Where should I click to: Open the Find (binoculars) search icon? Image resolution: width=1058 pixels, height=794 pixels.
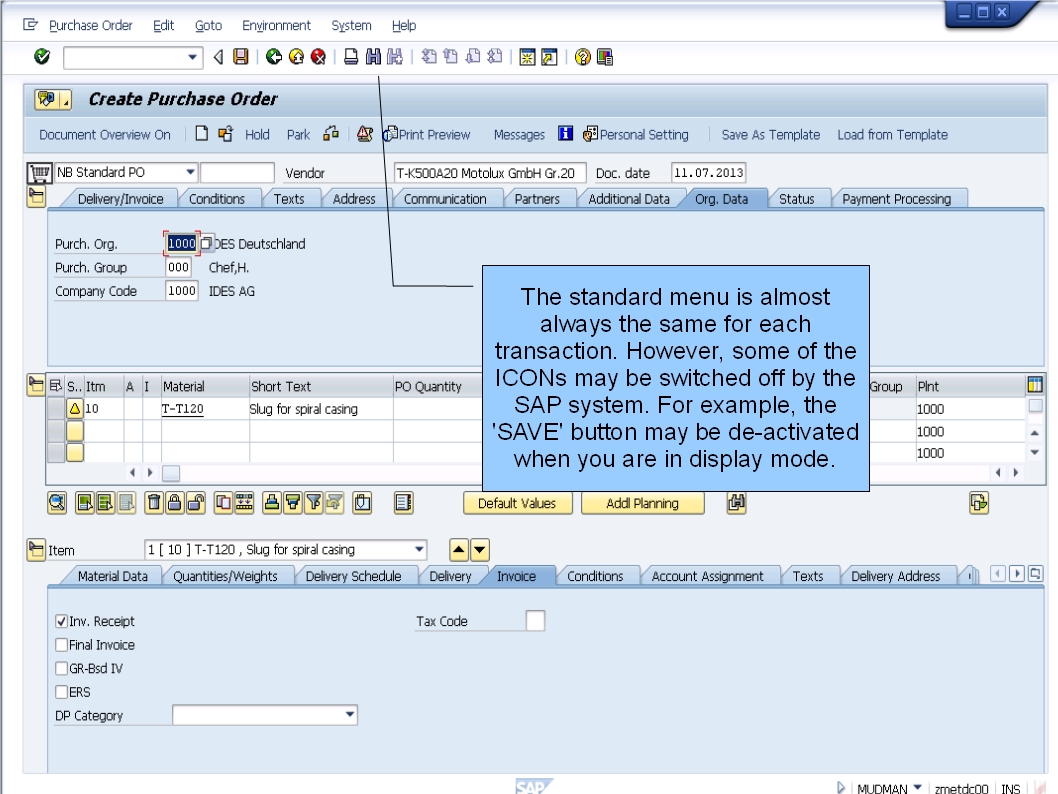coord(375,57)
